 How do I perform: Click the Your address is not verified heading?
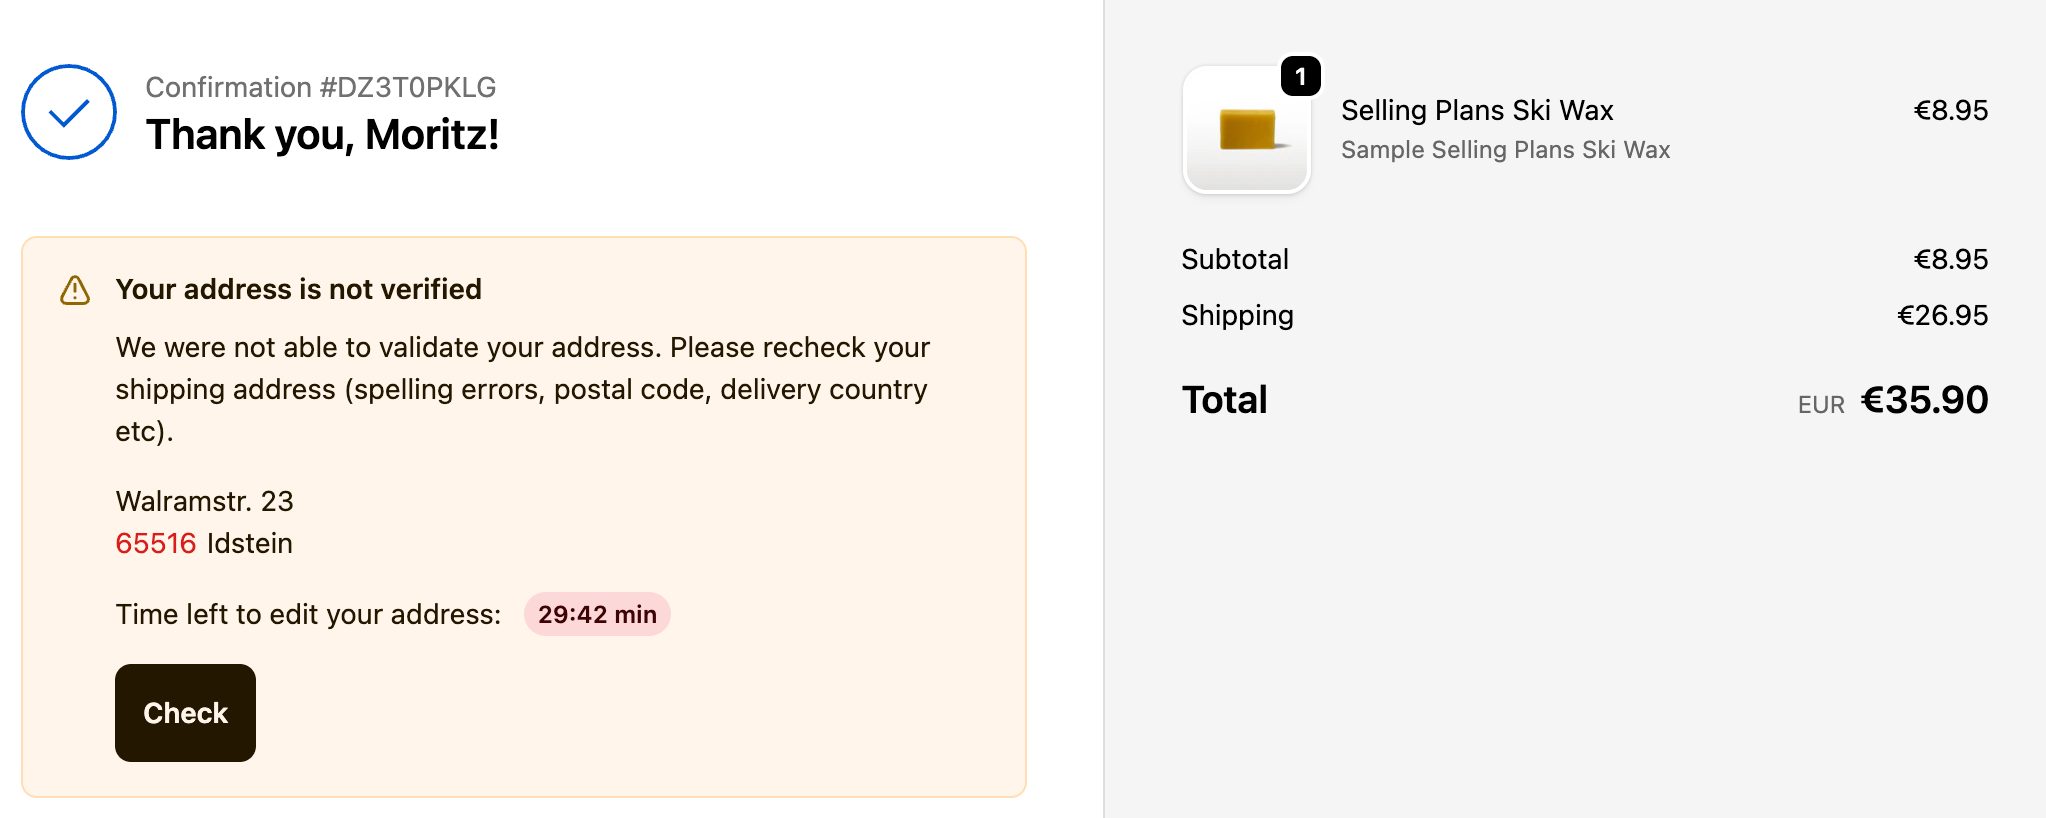(299, 289)
